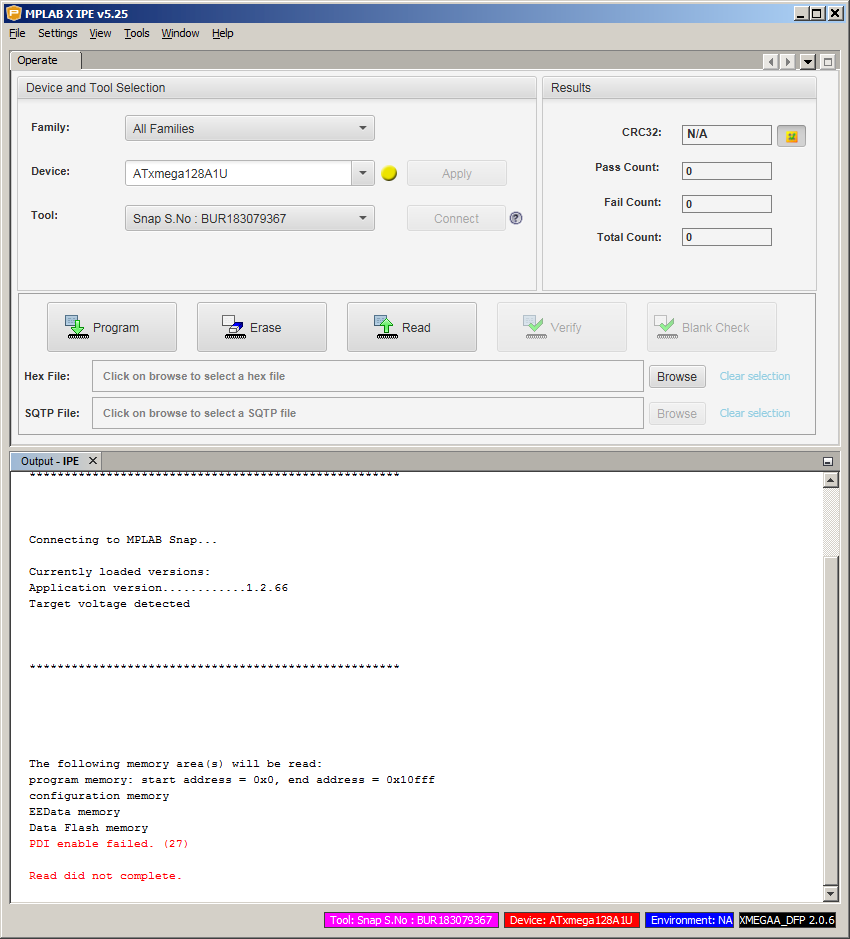Open the Tools menu
This screenshot has width=850, height=939.
pos(137,34)
